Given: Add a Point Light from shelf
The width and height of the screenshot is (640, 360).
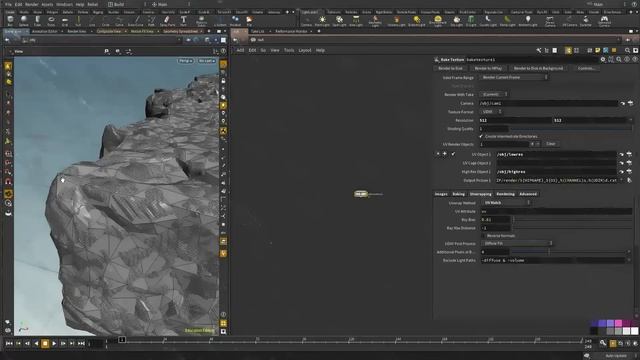Looking at the screenshot, I should [322, 20].
